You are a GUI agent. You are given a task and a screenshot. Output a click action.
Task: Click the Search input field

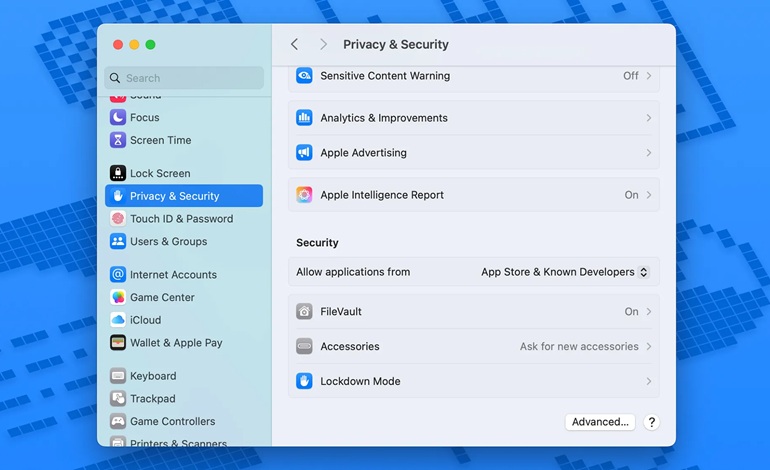(184, 78)
